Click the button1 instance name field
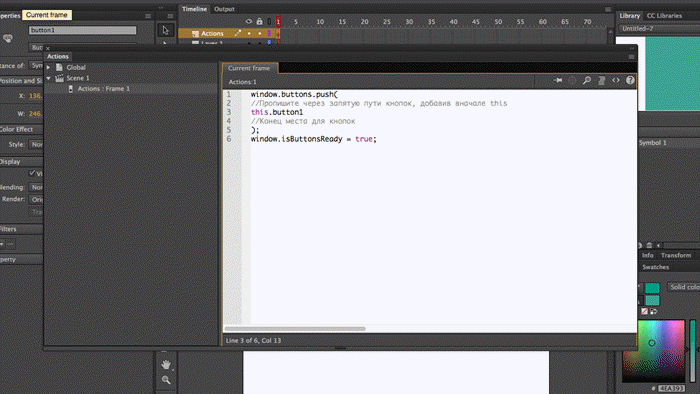The image size is (700, 394). 83,30
